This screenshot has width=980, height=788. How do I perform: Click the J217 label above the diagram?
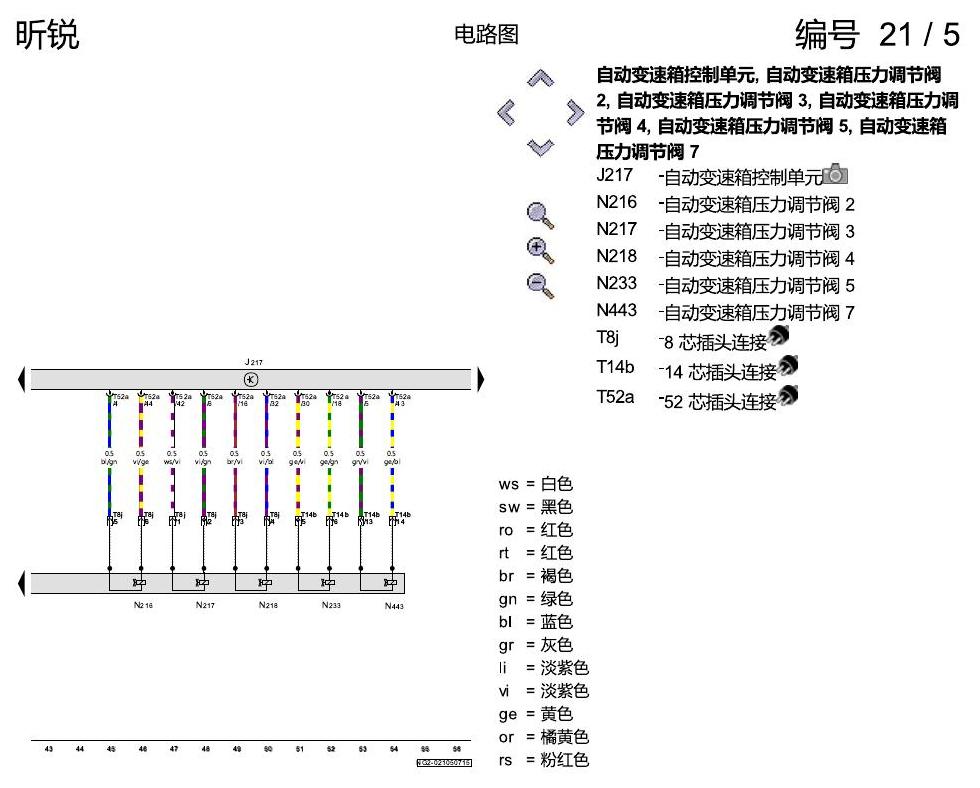click(x=253, y=362)
